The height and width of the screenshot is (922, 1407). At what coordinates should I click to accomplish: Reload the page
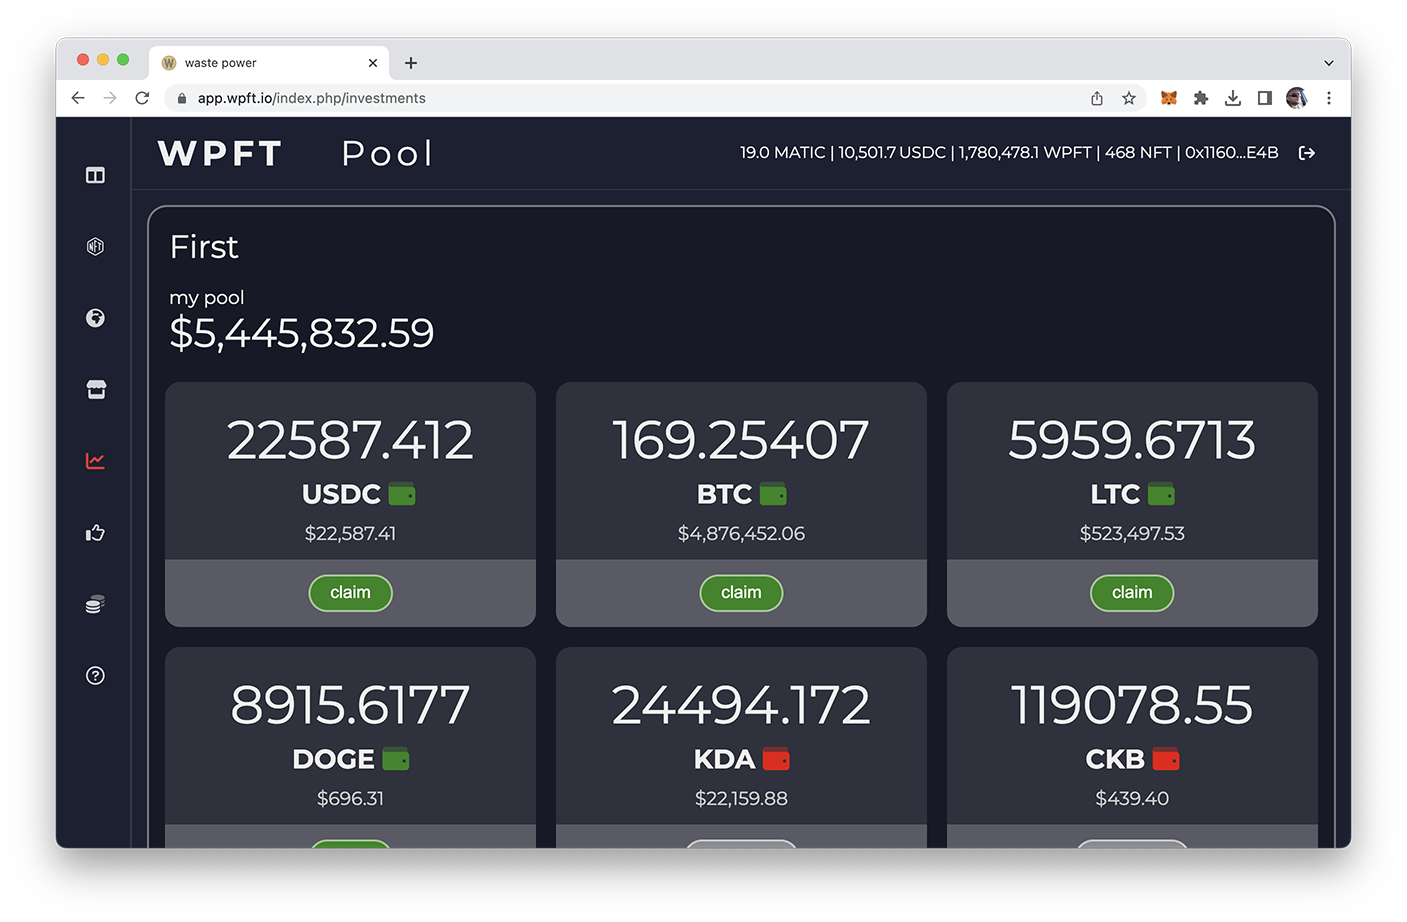(x=142, y=98)
